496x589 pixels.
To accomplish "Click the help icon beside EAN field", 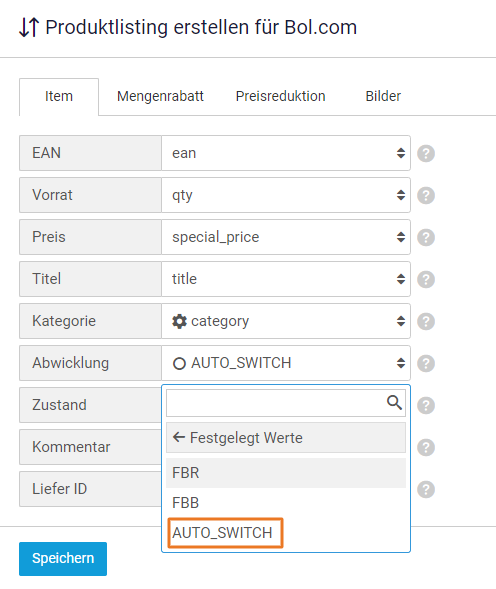I will 426,153.
